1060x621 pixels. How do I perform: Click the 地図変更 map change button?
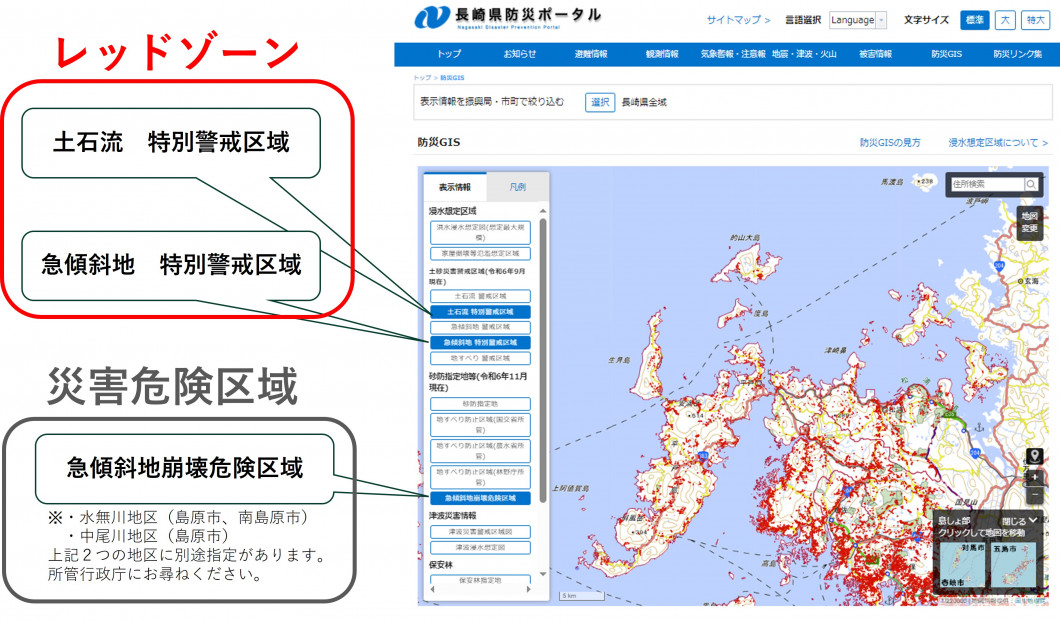click(x=1030, y=222)
